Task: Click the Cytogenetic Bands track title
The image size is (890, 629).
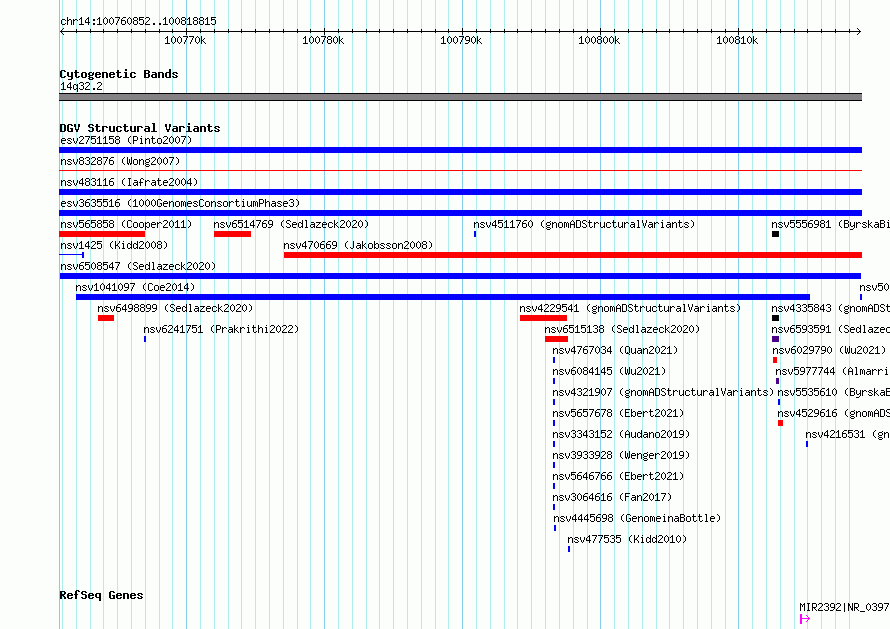Action: coord(119,74)
